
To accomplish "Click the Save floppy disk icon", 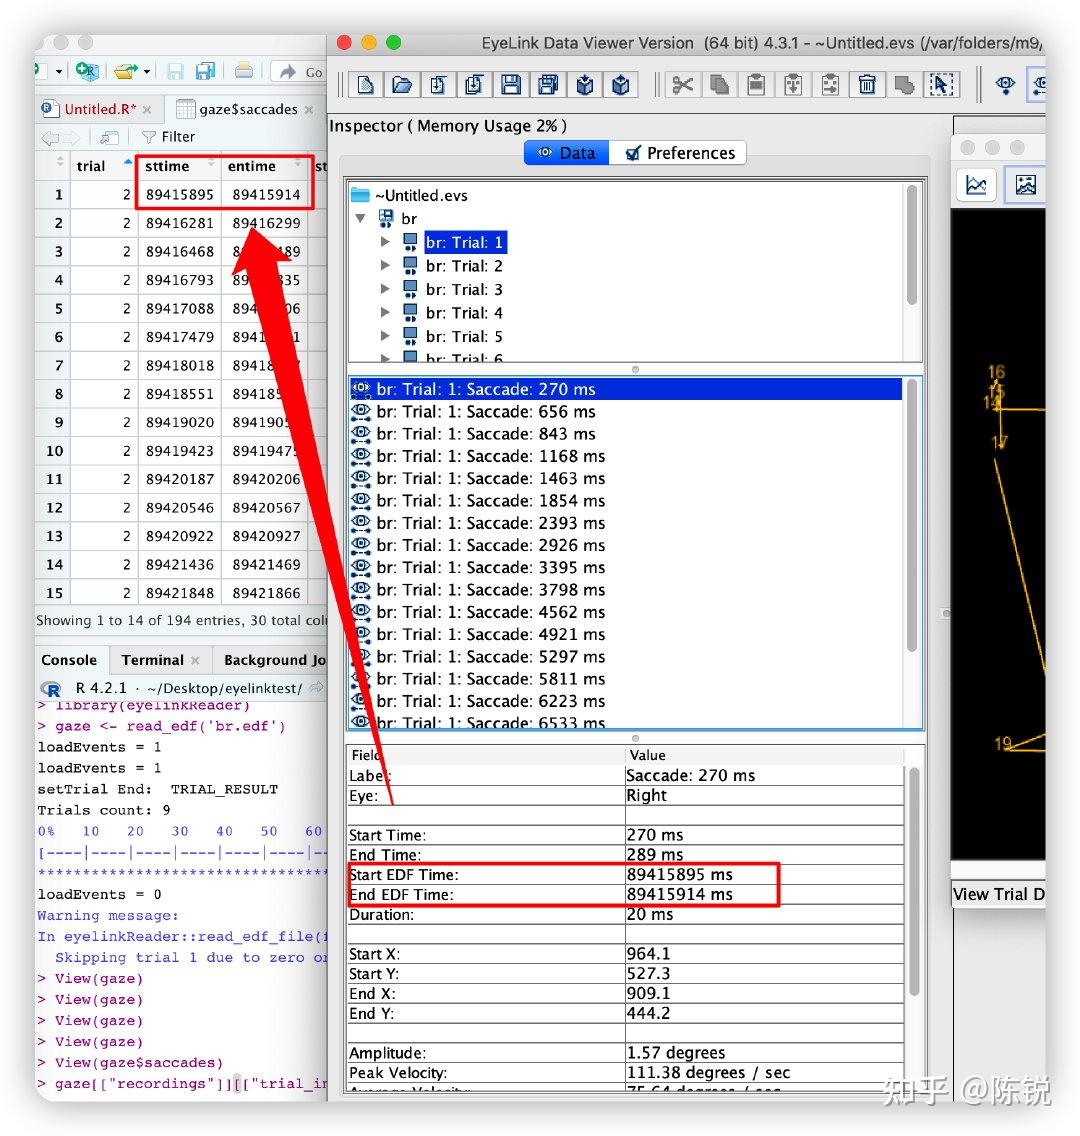I will point(511,85).
